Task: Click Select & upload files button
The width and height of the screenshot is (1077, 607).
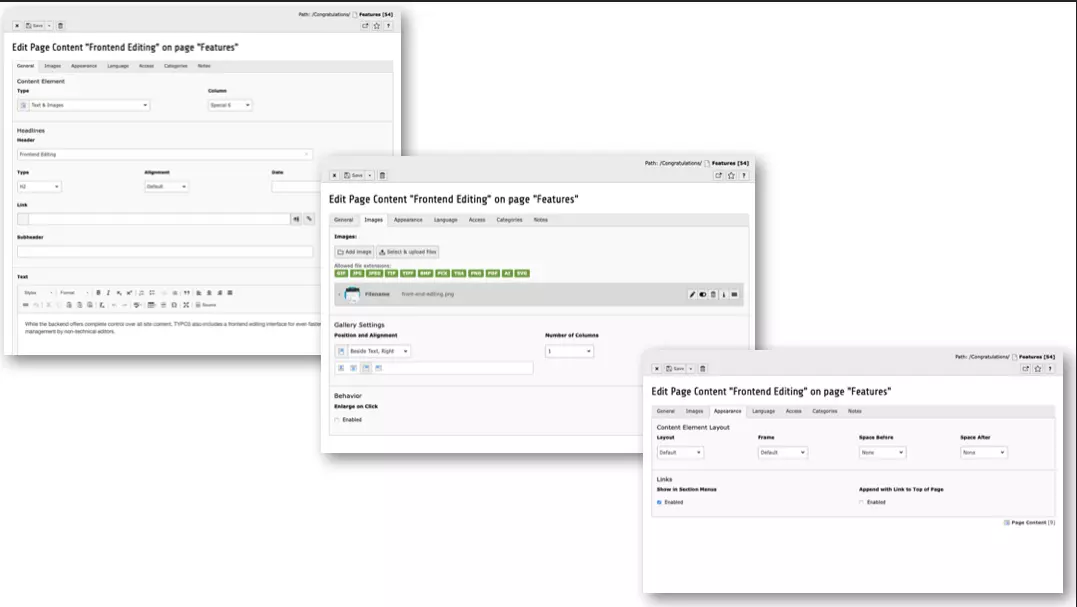Action: 408,252
